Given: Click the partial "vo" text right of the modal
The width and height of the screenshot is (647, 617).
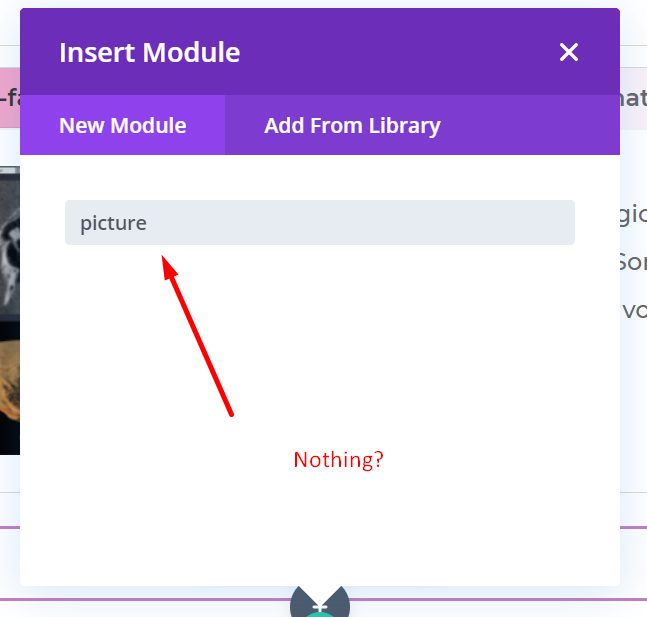Looking at the screenshot, I should click(634, 310).
